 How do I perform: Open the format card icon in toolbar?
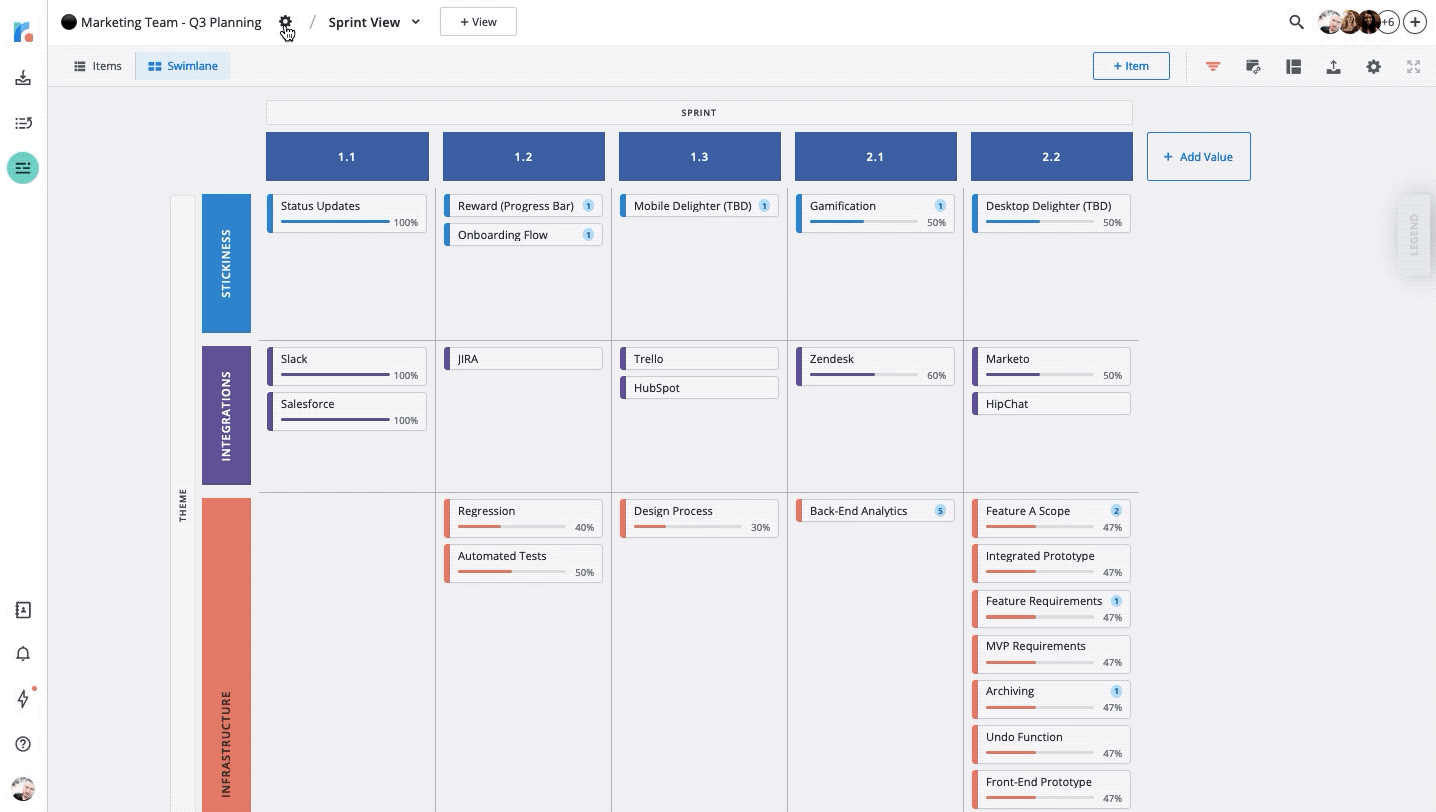tap(1253, 67)
